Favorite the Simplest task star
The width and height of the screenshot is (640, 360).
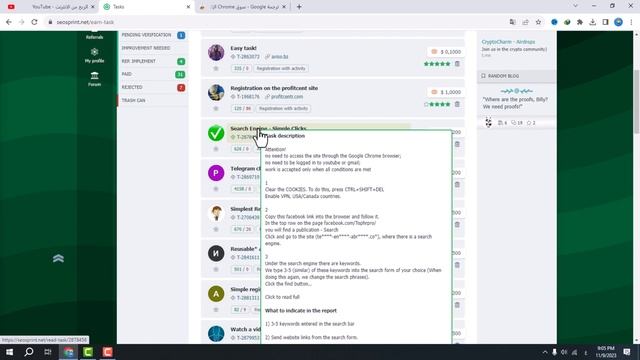coord(216,229)
